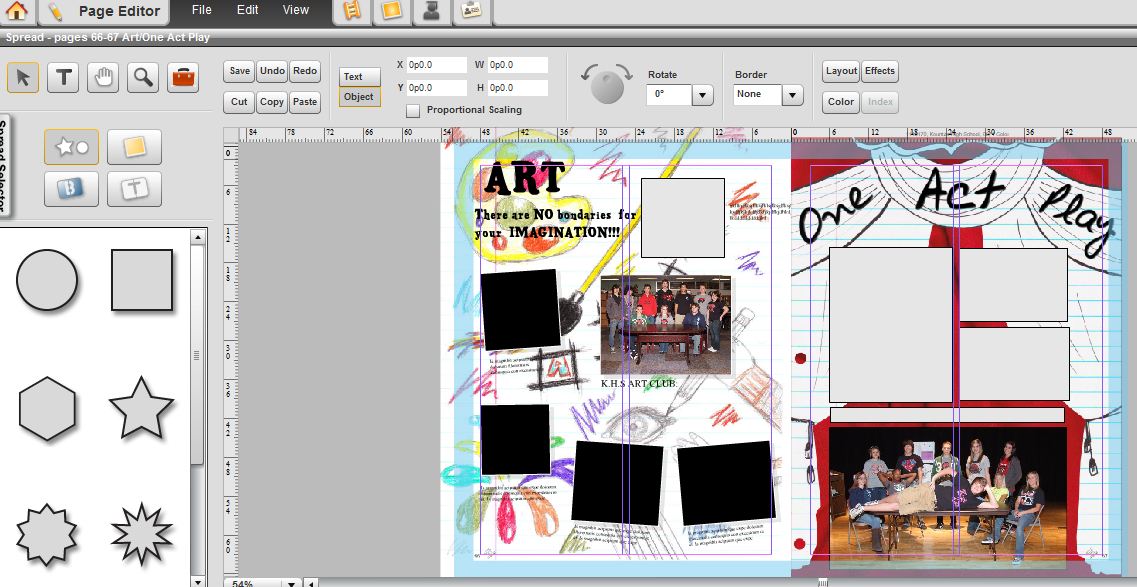1137x587 pixels.
Task: Open the File menu
Action: [x=202, y=10]
